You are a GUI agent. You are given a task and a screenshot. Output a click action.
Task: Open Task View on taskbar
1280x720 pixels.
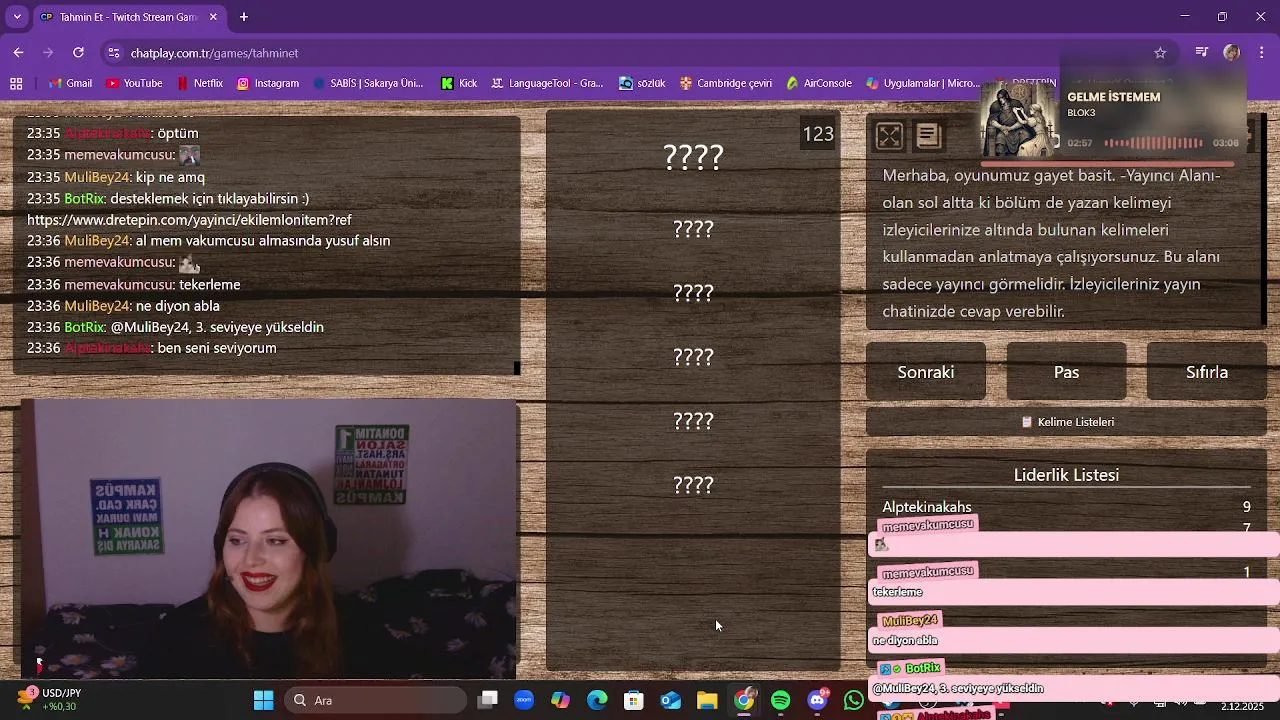point(488,700)
